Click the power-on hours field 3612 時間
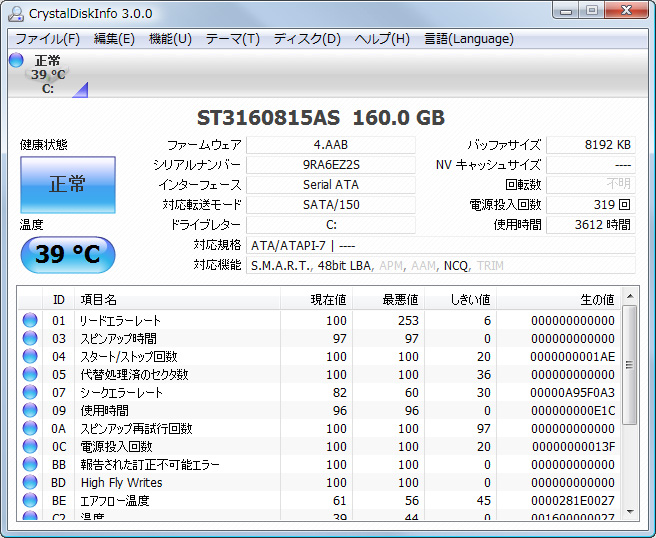The width and height of the screenshot is (656, 538). 591,225
